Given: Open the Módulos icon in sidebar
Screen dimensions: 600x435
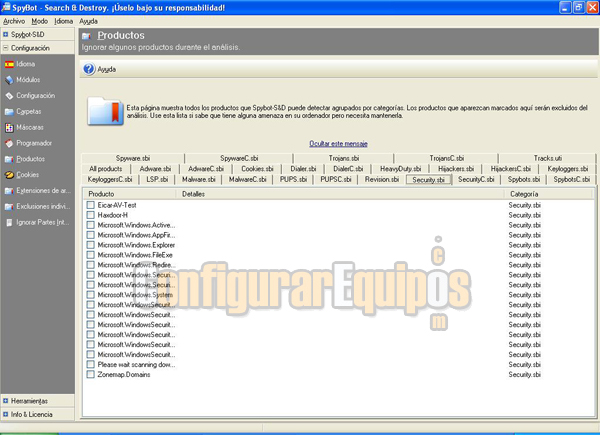Looking at the screenshot, I should point(9,80).
